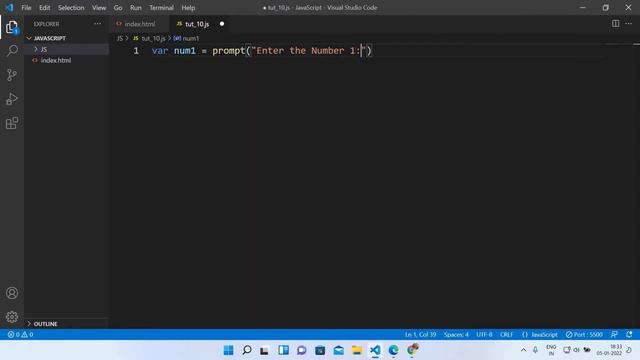Open the Selection menu
640x360 pixels.
pos(71,8)
